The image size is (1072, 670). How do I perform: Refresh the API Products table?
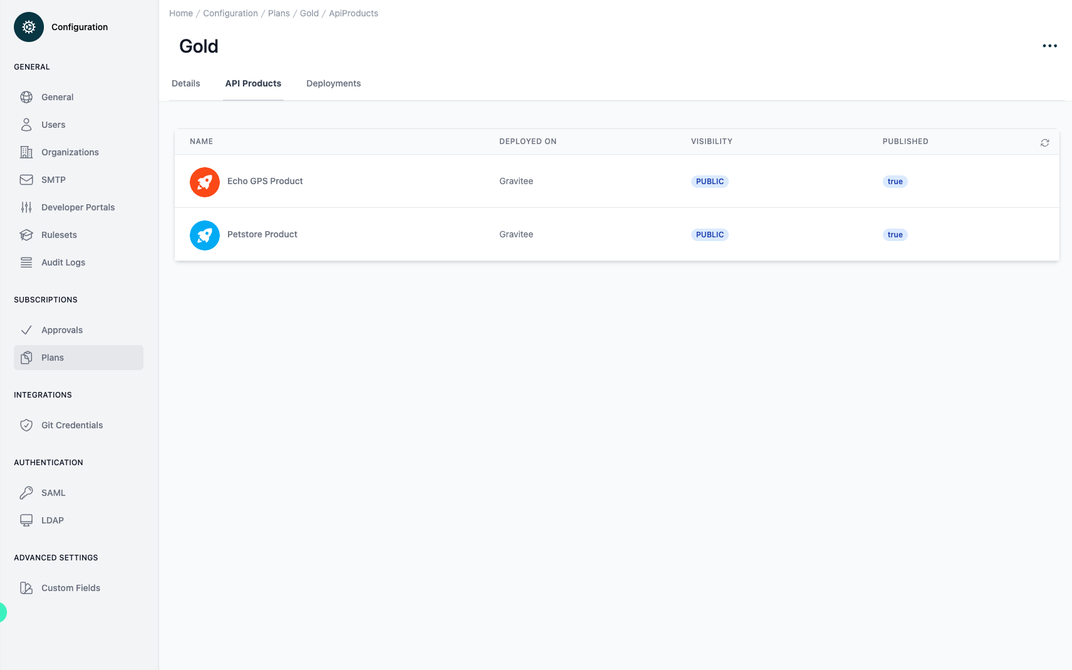coord(1044,142)
